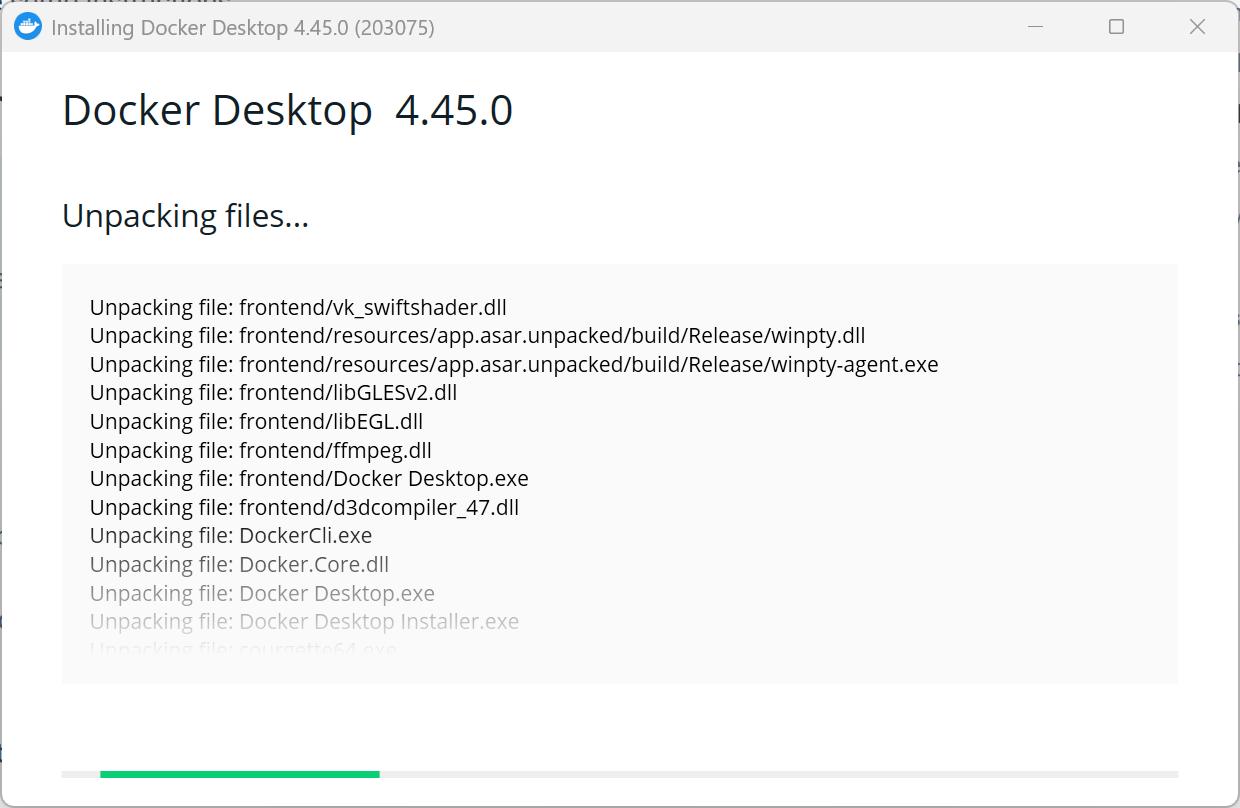Click the window title 'Installing Docker Desktop 4.45.0 (203075)'

point(243,28)
